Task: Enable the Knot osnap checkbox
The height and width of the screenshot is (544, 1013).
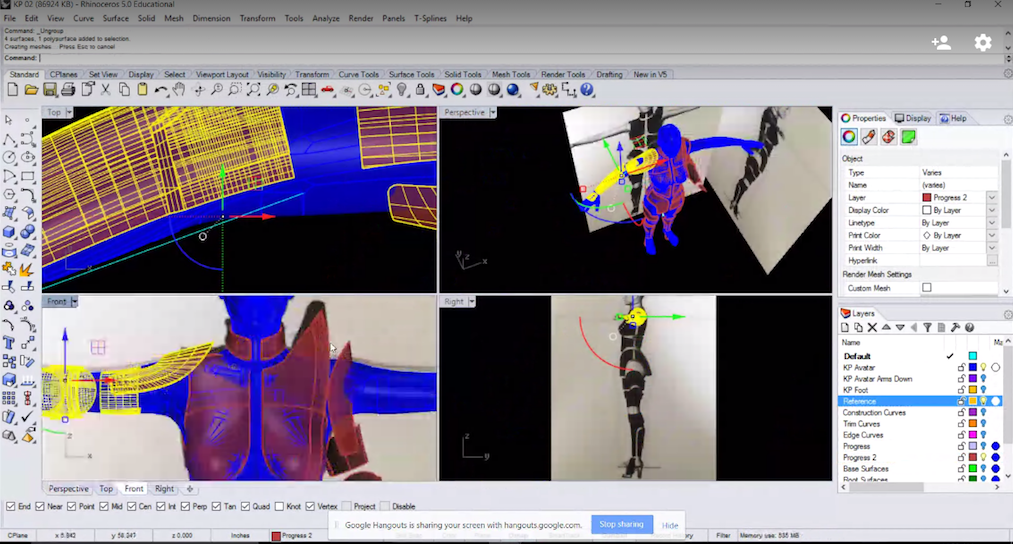Action: click(279, 507)
